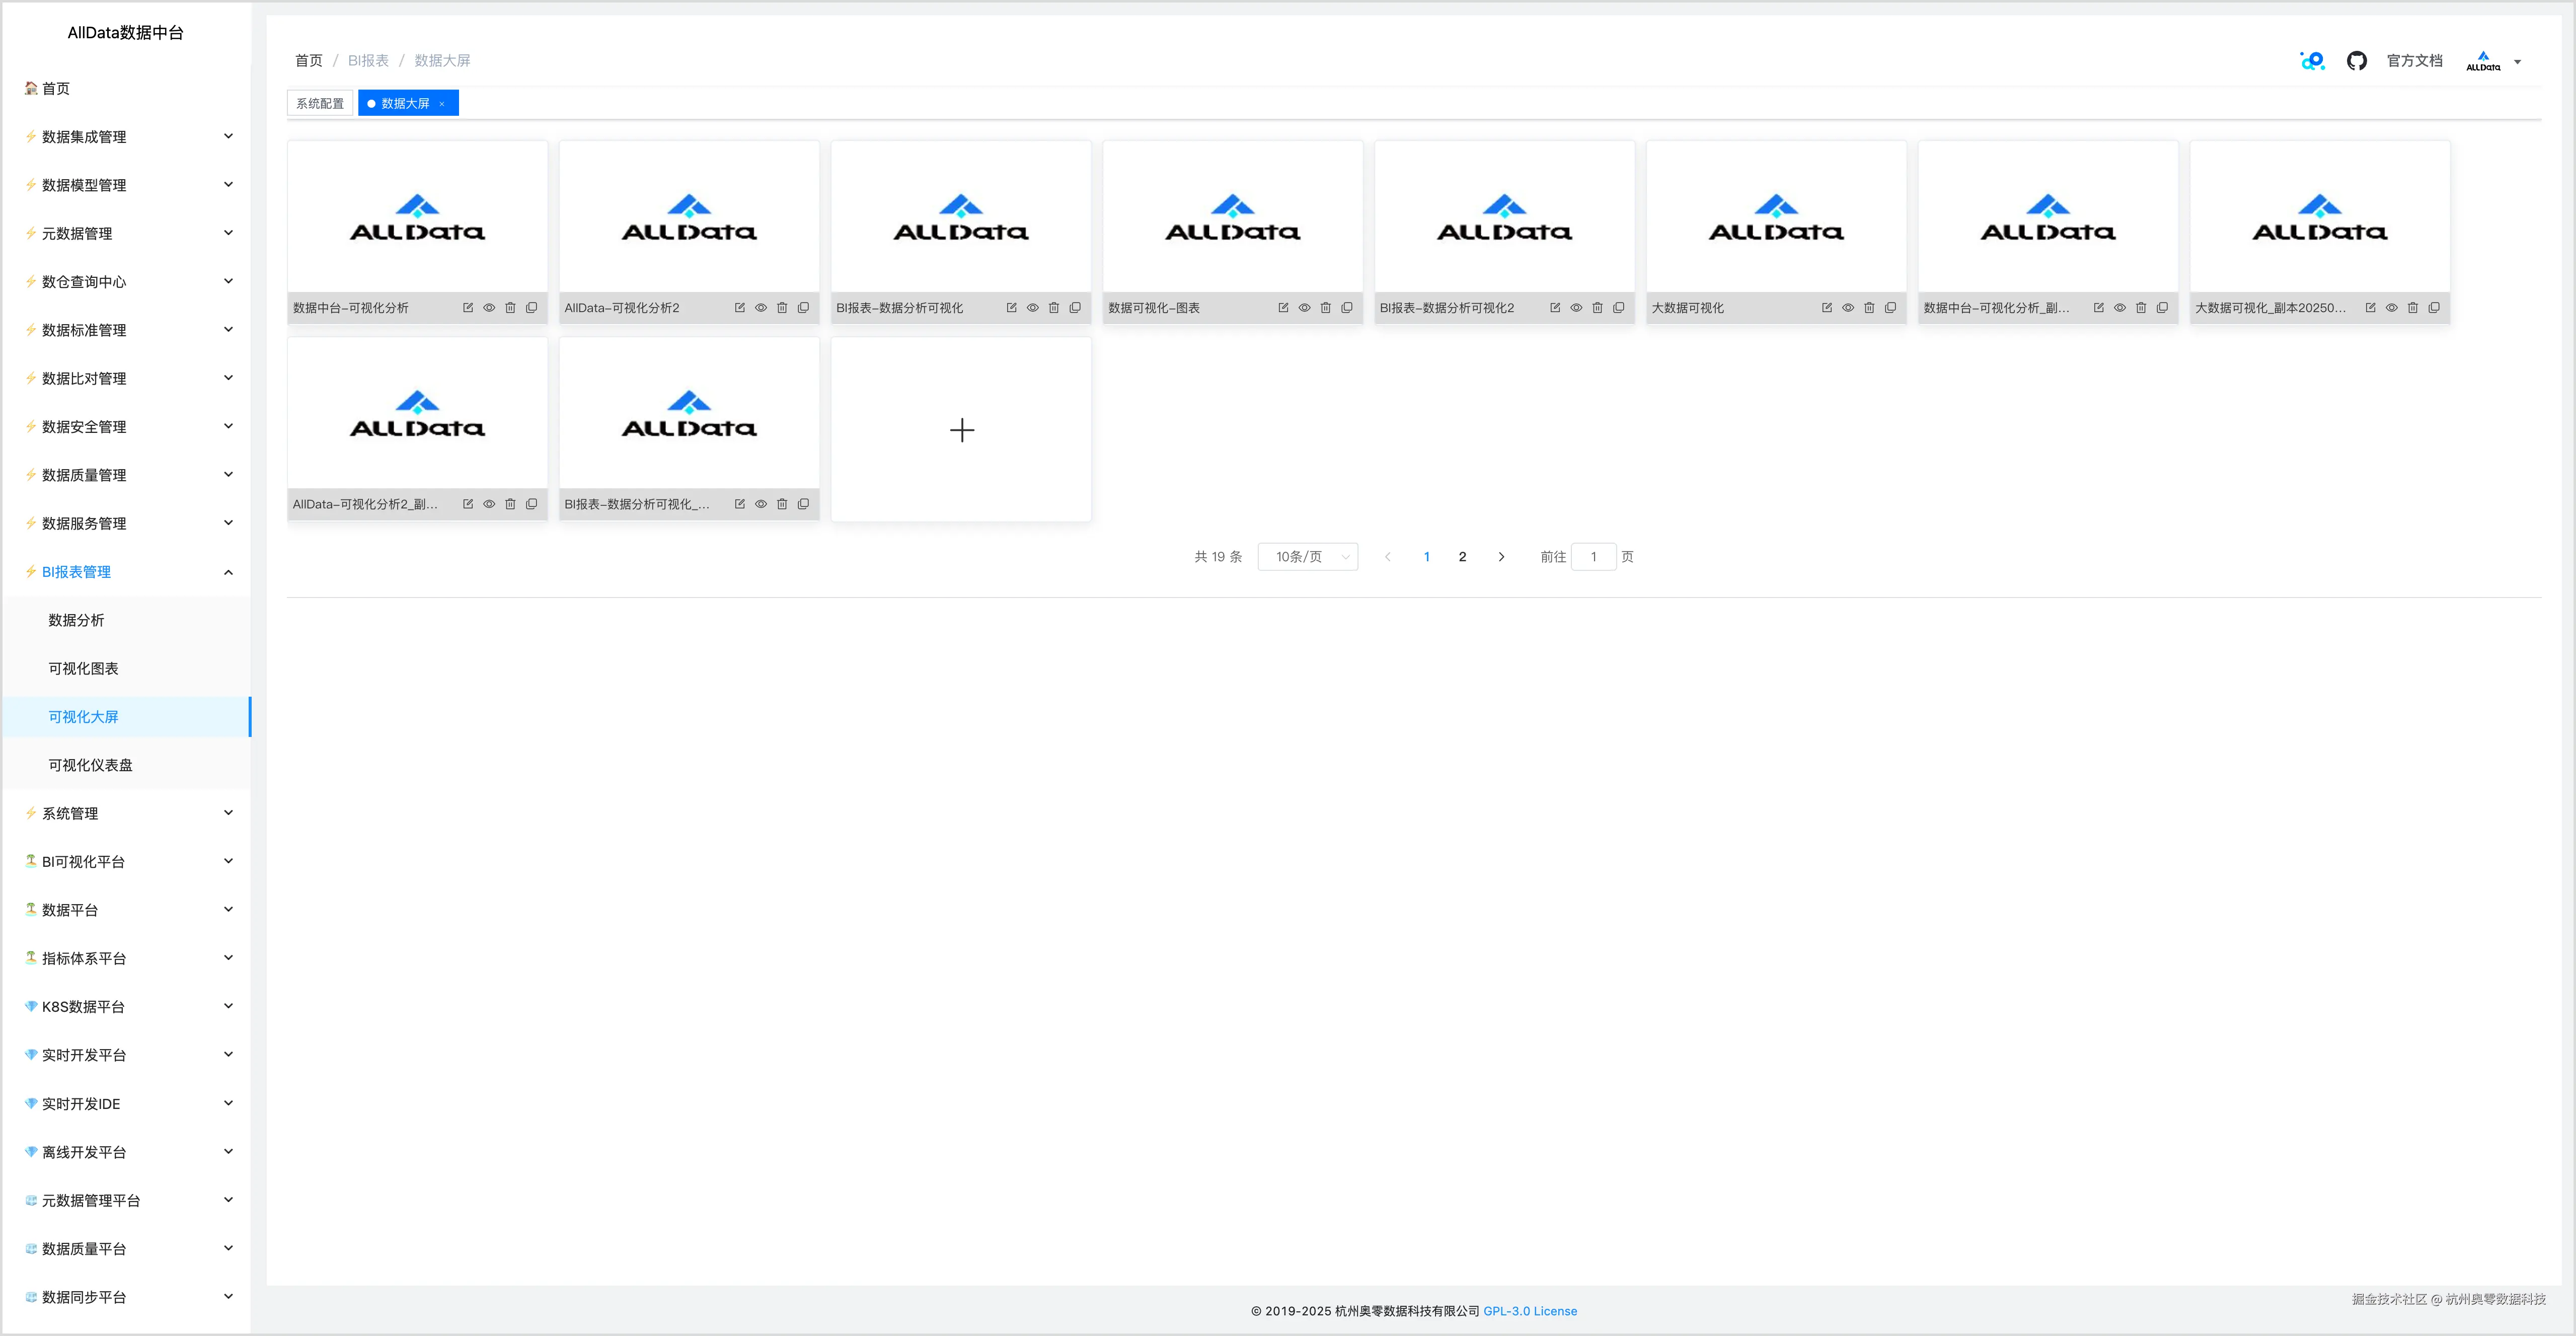Click the plus card to add screen
This screenshot has width=2576, height=1336.
(961, 430)
